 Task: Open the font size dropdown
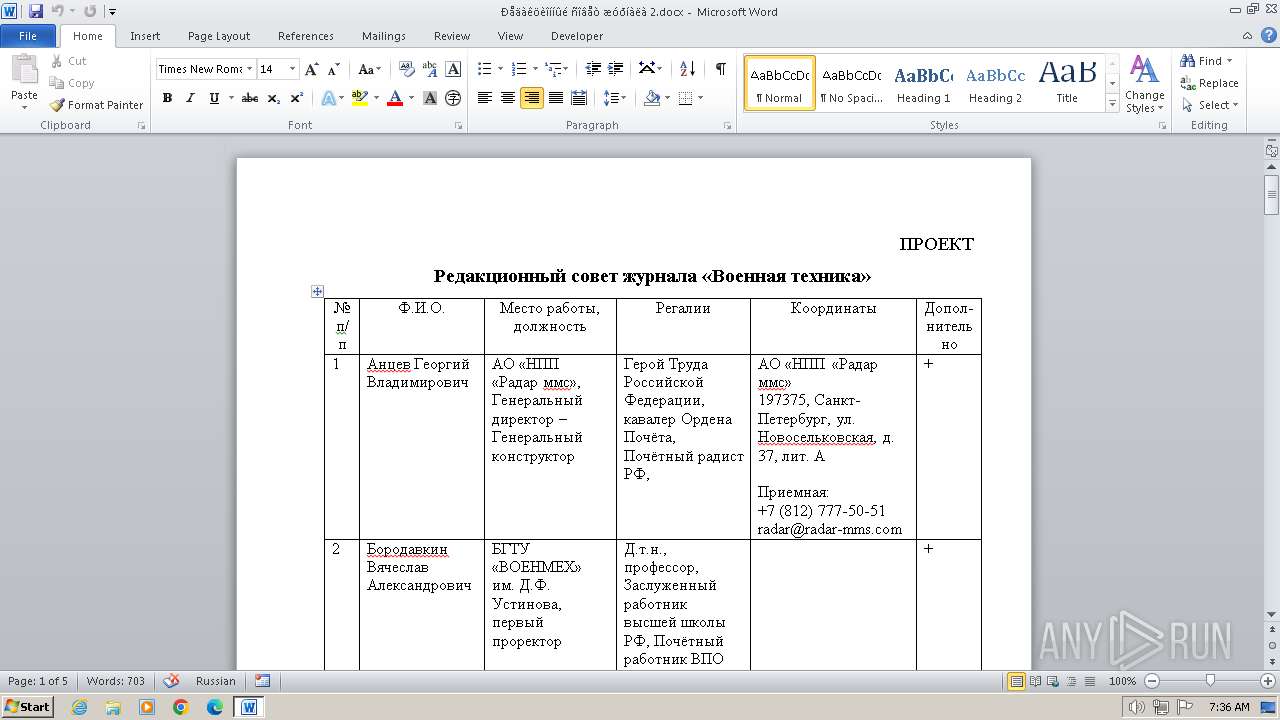[x=292, y=69]
